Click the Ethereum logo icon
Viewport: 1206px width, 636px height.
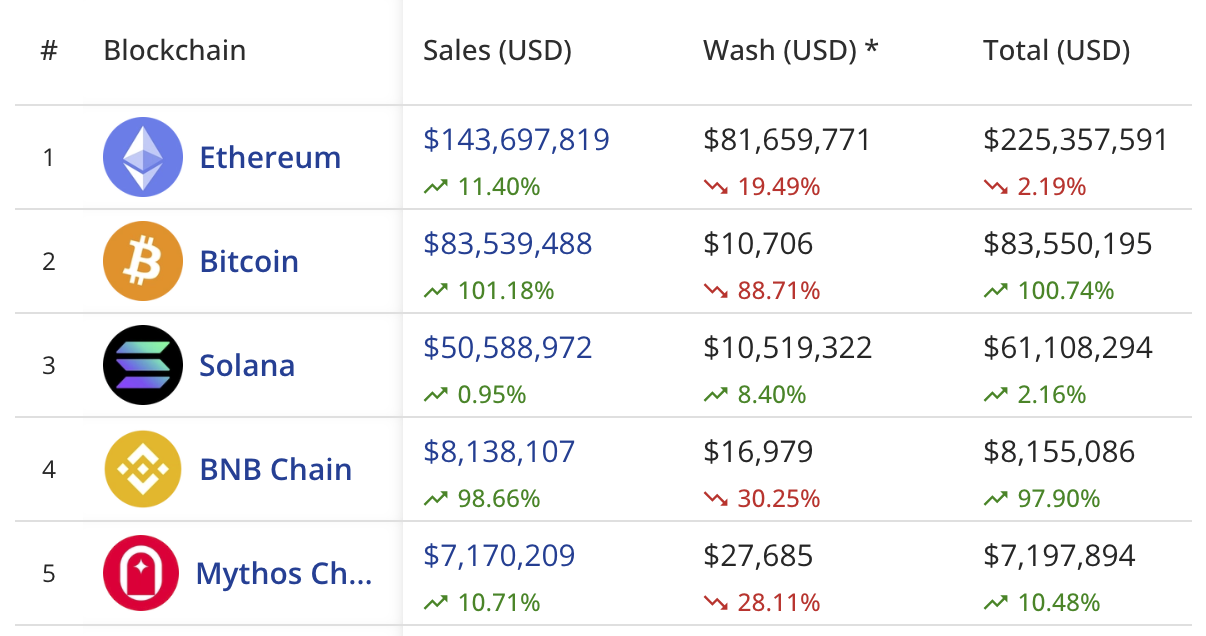click(x=143, y=157)
